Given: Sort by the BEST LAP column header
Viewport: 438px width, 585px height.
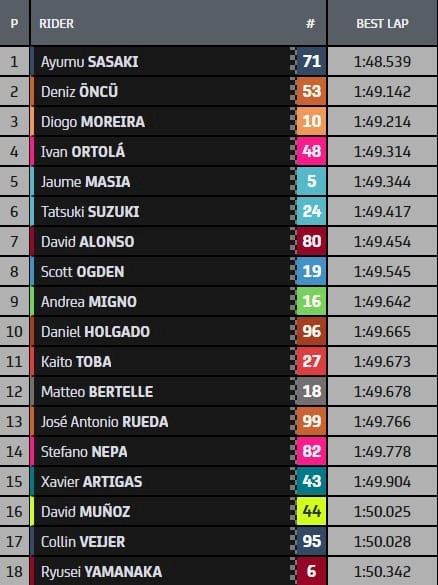Looking at the screenshot, I should point(382,24).
